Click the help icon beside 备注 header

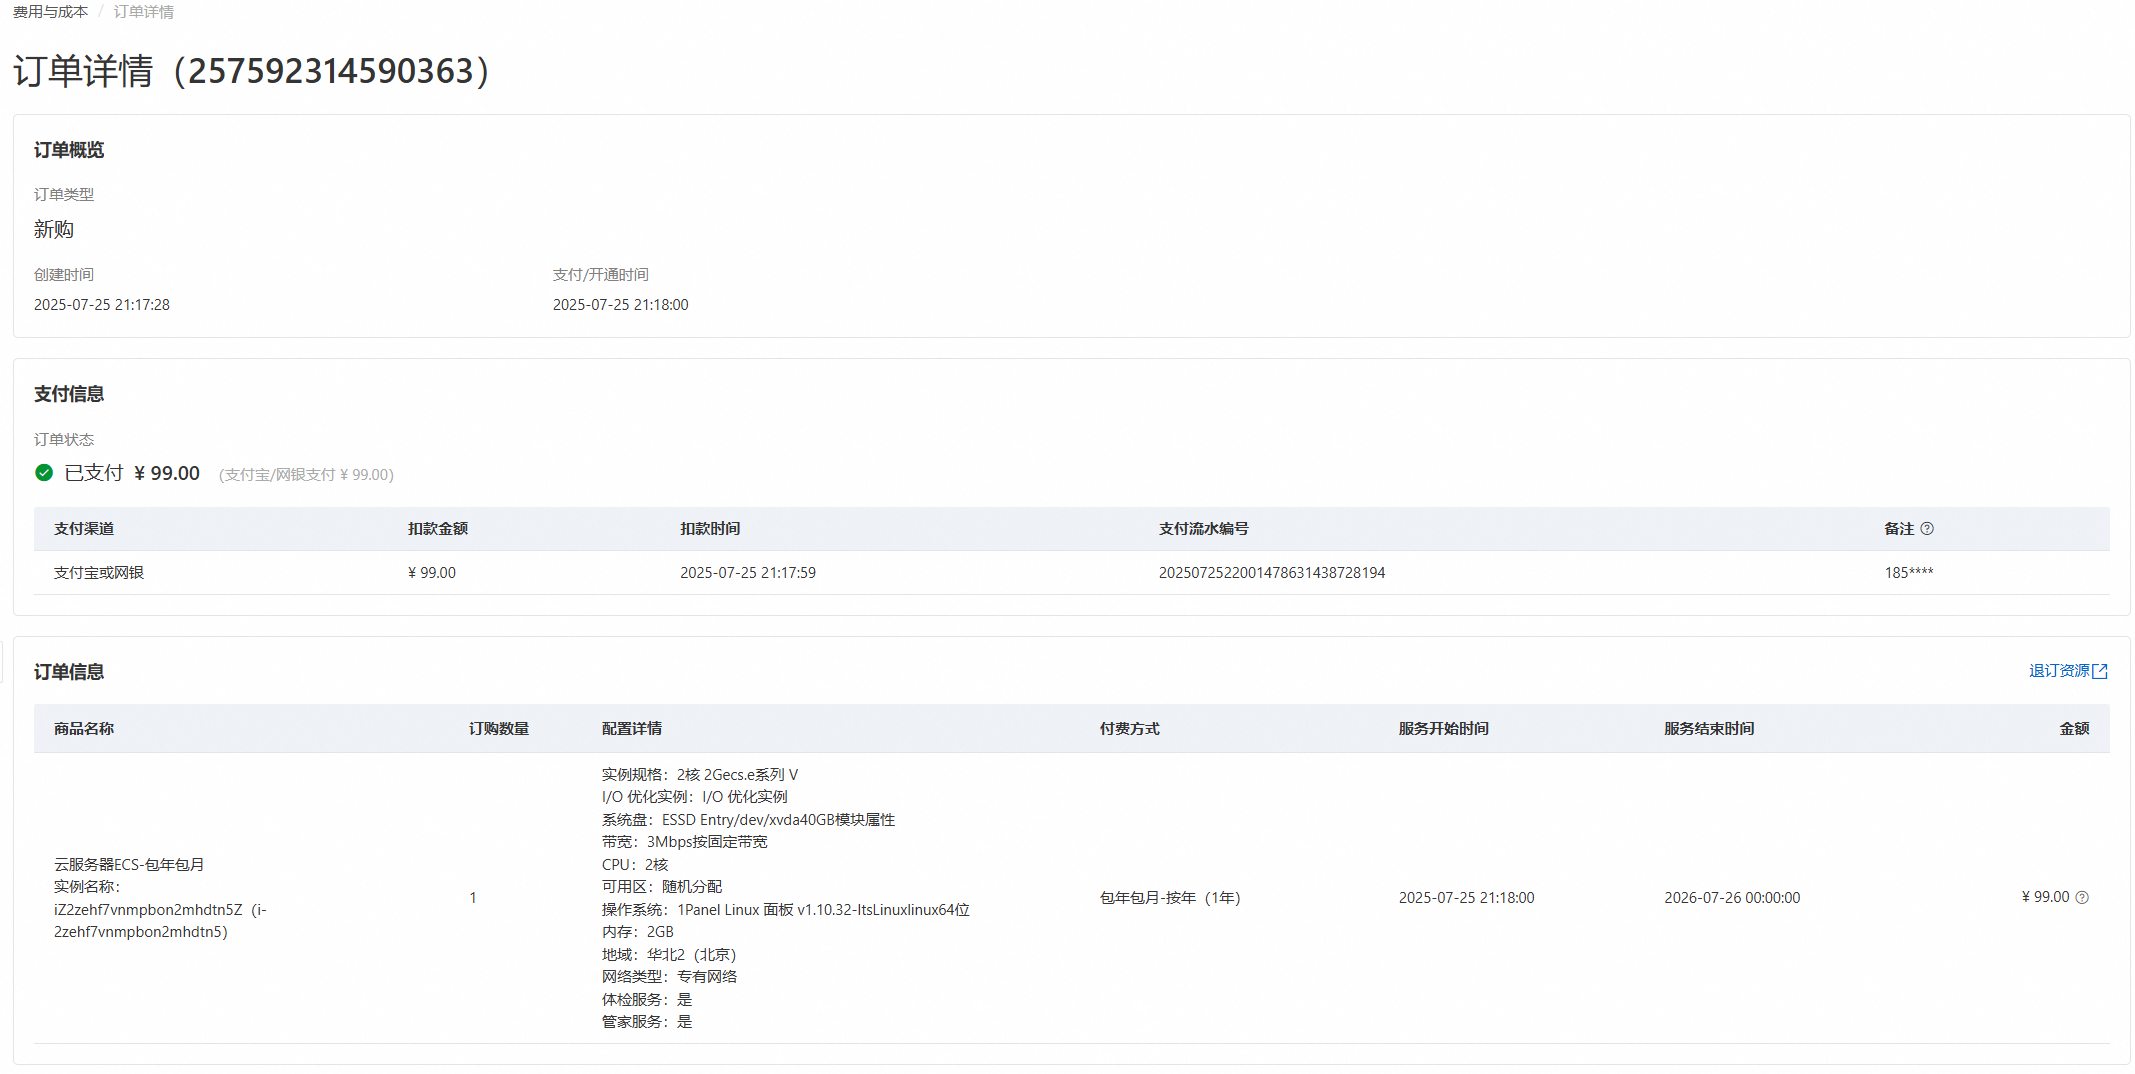(x=1927, y=529)
